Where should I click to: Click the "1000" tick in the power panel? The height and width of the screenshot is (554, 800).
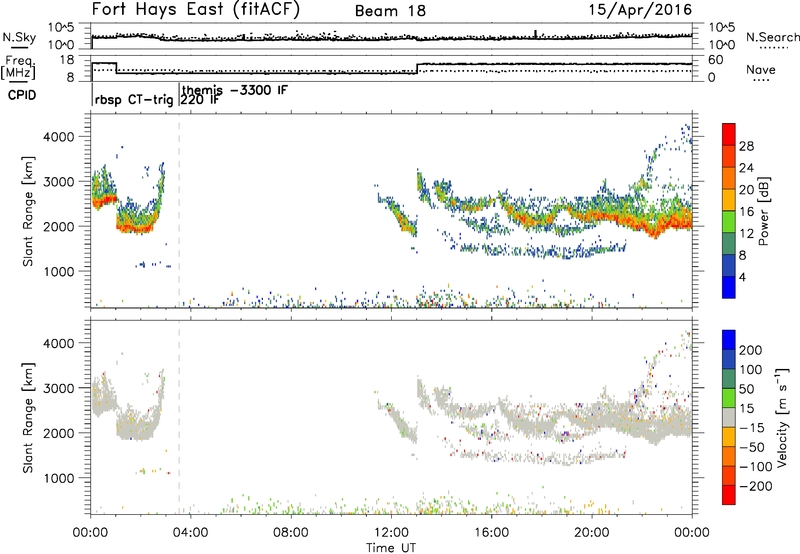pos(59,271)
